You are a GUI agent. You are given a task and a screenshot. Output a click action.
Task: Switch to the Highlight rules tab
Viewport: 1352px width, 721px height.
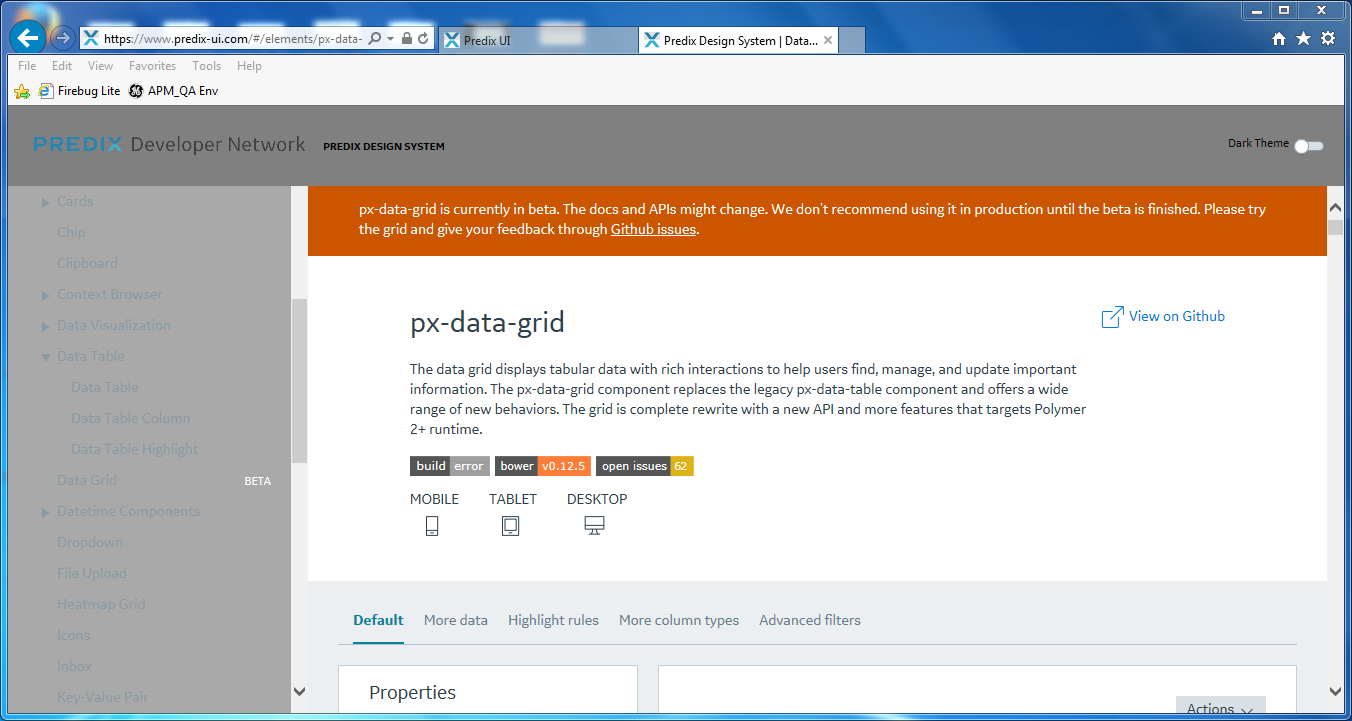553,620
